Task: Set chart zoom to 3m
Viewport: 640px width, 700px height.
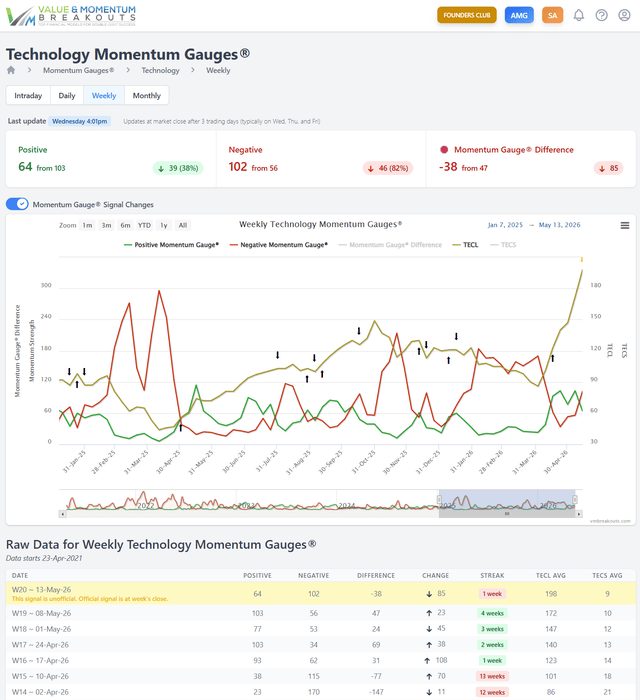Action: [x=106, y=225]
